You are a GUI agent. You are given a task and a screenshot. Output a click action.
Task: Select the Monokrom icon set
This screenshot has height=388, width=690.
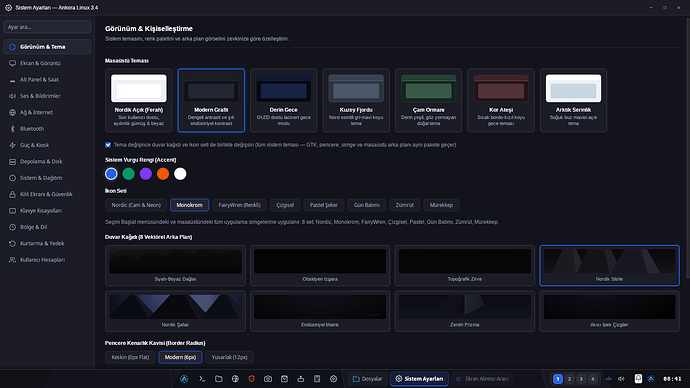[190, 205]
